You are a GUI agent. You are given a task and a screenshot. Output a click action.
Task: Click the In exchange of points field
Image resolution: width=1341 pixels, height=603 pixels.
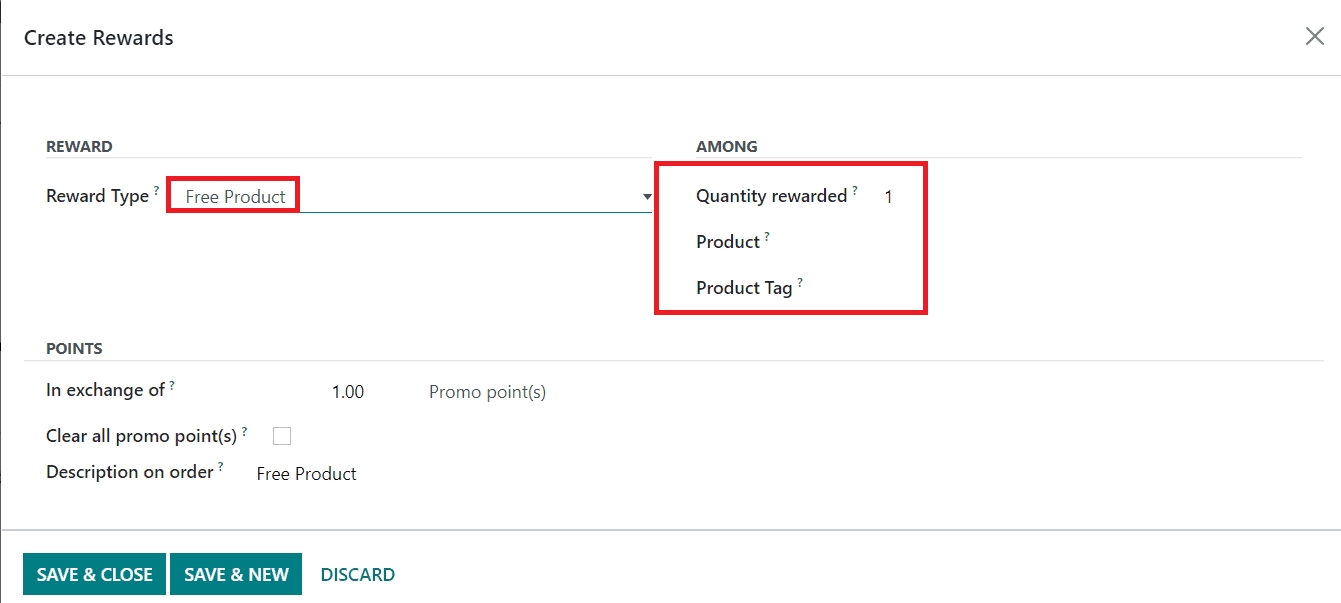pos(348,392)
